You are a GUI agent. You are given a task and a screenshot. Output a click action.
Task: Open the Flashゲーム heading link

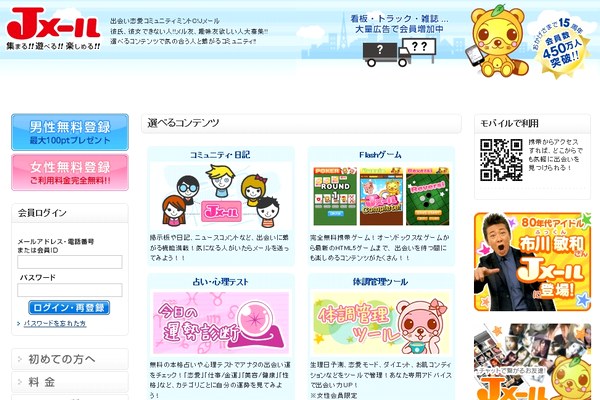pyautogui.click(x=380, y=155)
